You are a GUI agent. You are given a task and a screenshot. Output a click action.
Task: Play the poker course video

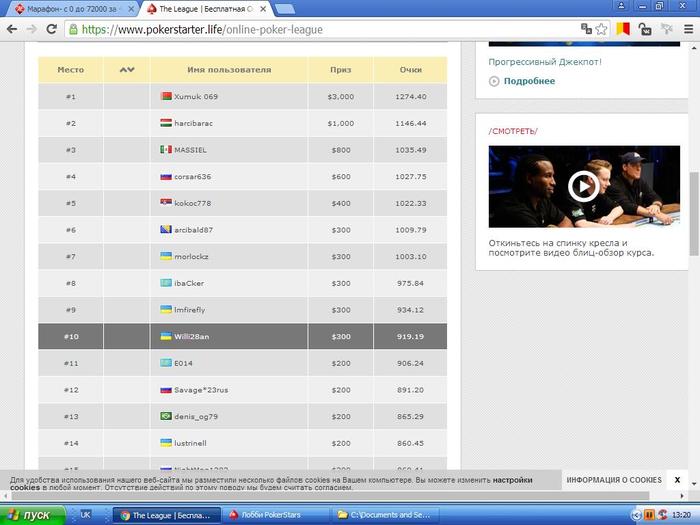coord(583,186)
